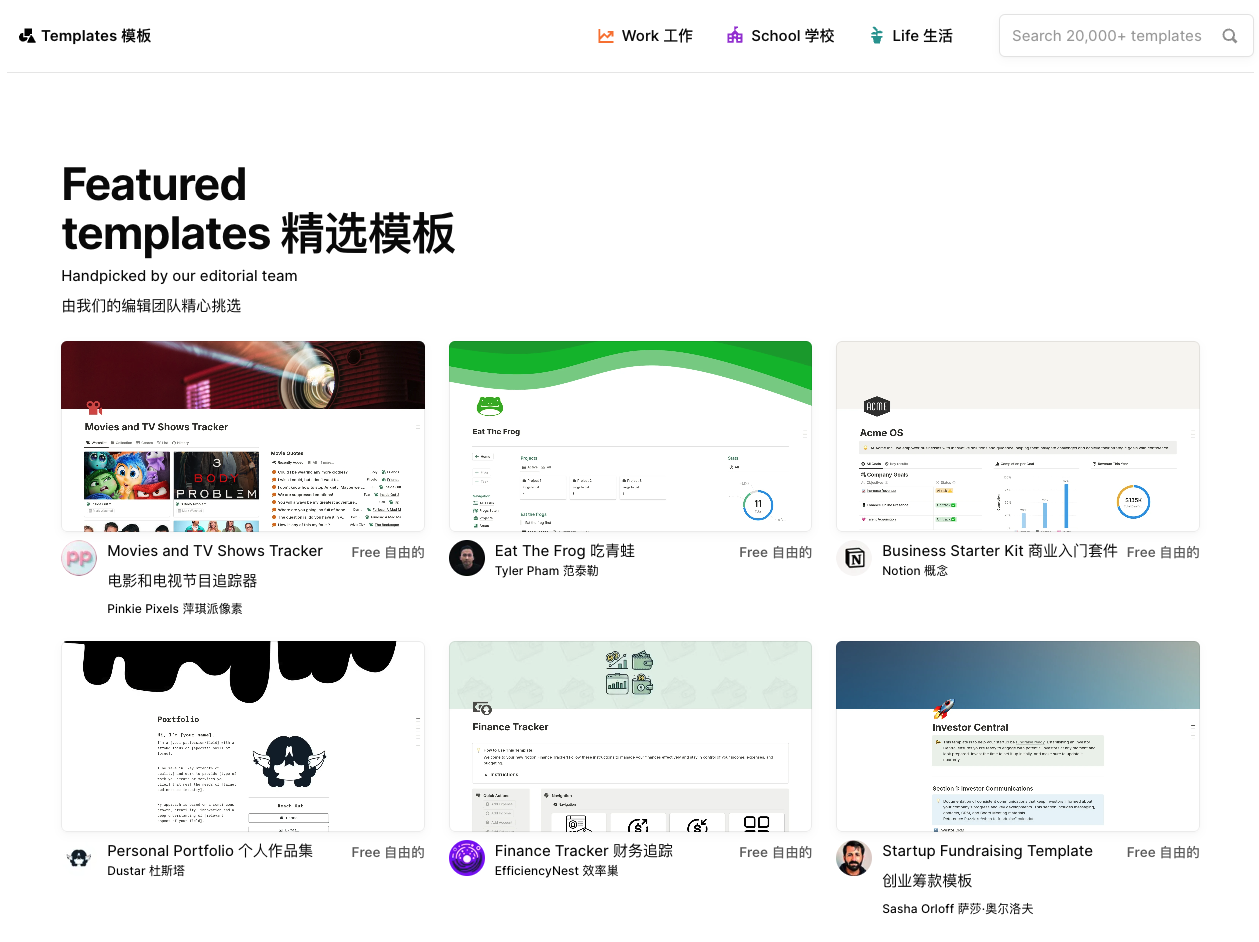The image size is (1259, 942).
Task: Open the Portfolio template preview image
Action: (243, 736)
